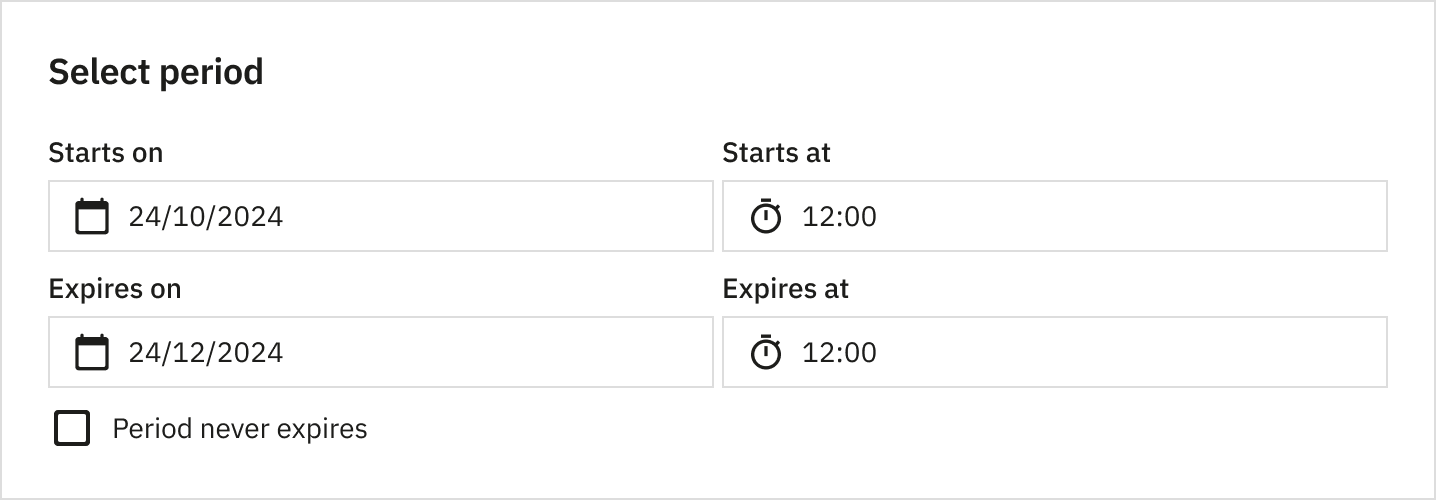Click the "Starts on" field label
The image size is (1436, 500).
(105, 153)
